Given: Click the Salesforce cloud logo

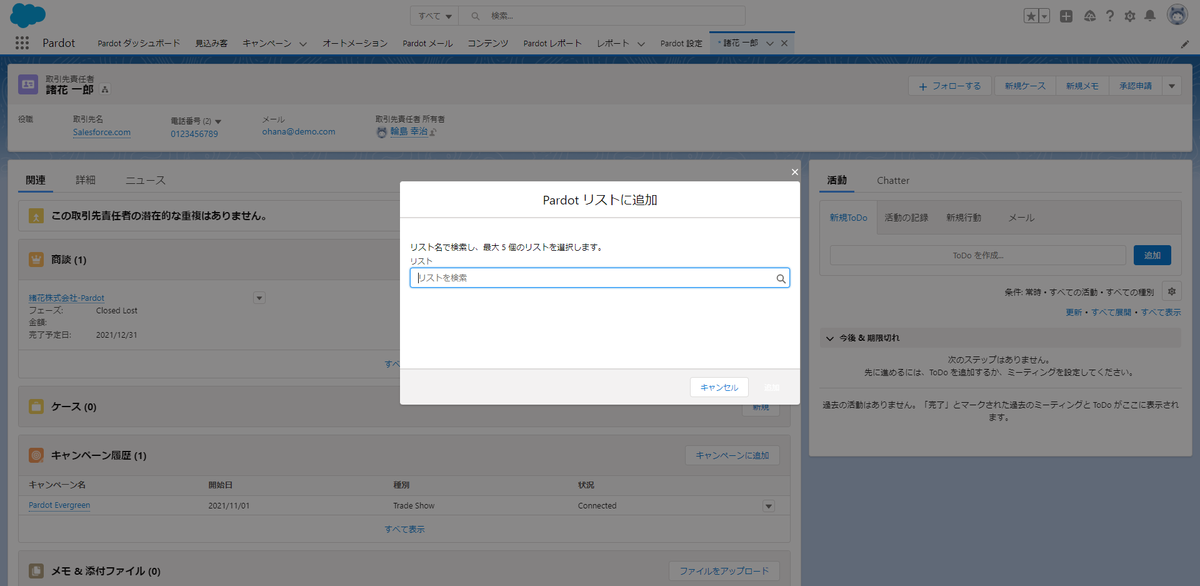Looking at the screenshot, I should point(26,16).
